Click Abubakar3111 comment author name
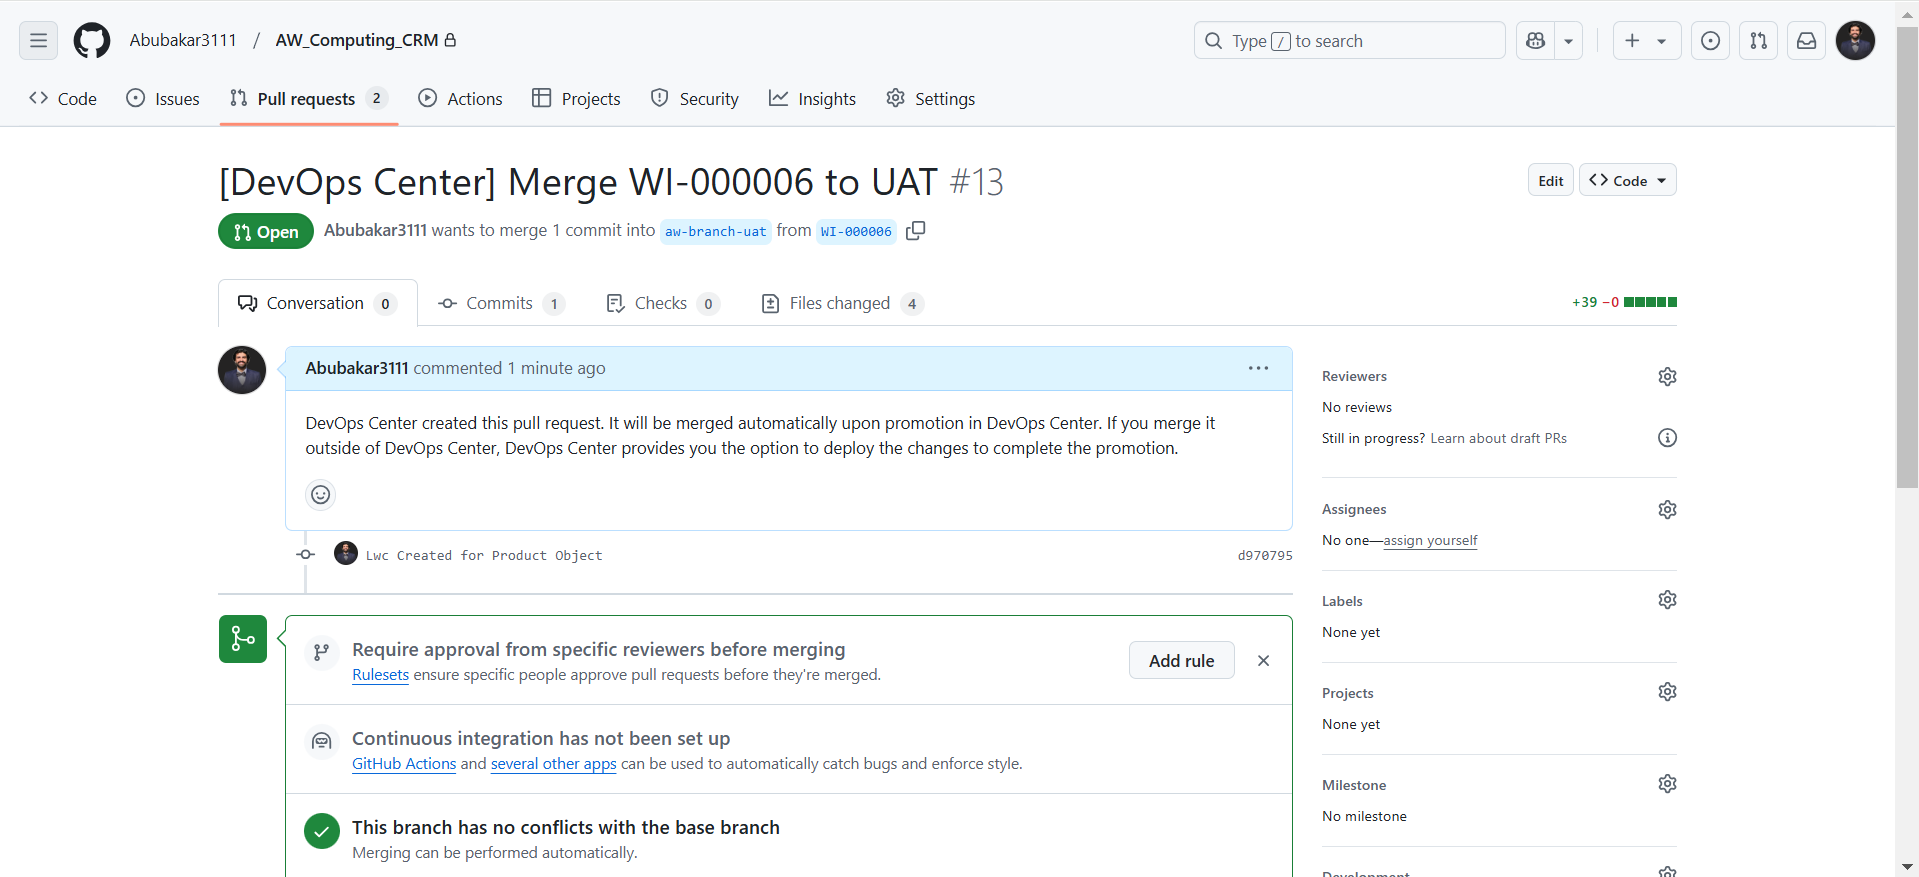1919x877 pixels. point(357,368)
